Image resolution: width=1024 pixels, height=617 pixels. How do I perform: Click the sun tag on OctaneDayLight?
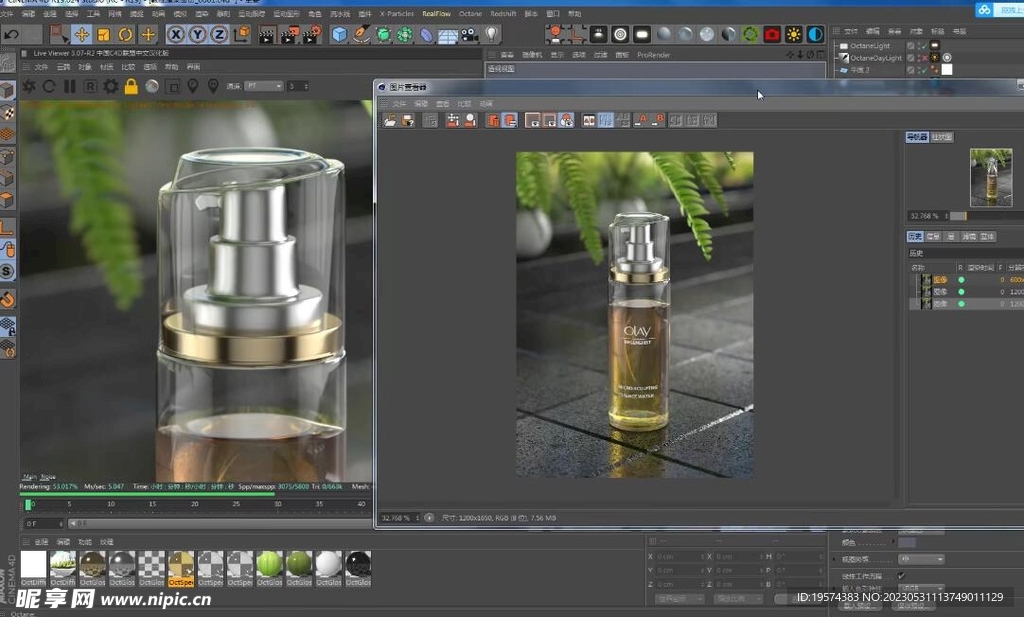point(935,57)
